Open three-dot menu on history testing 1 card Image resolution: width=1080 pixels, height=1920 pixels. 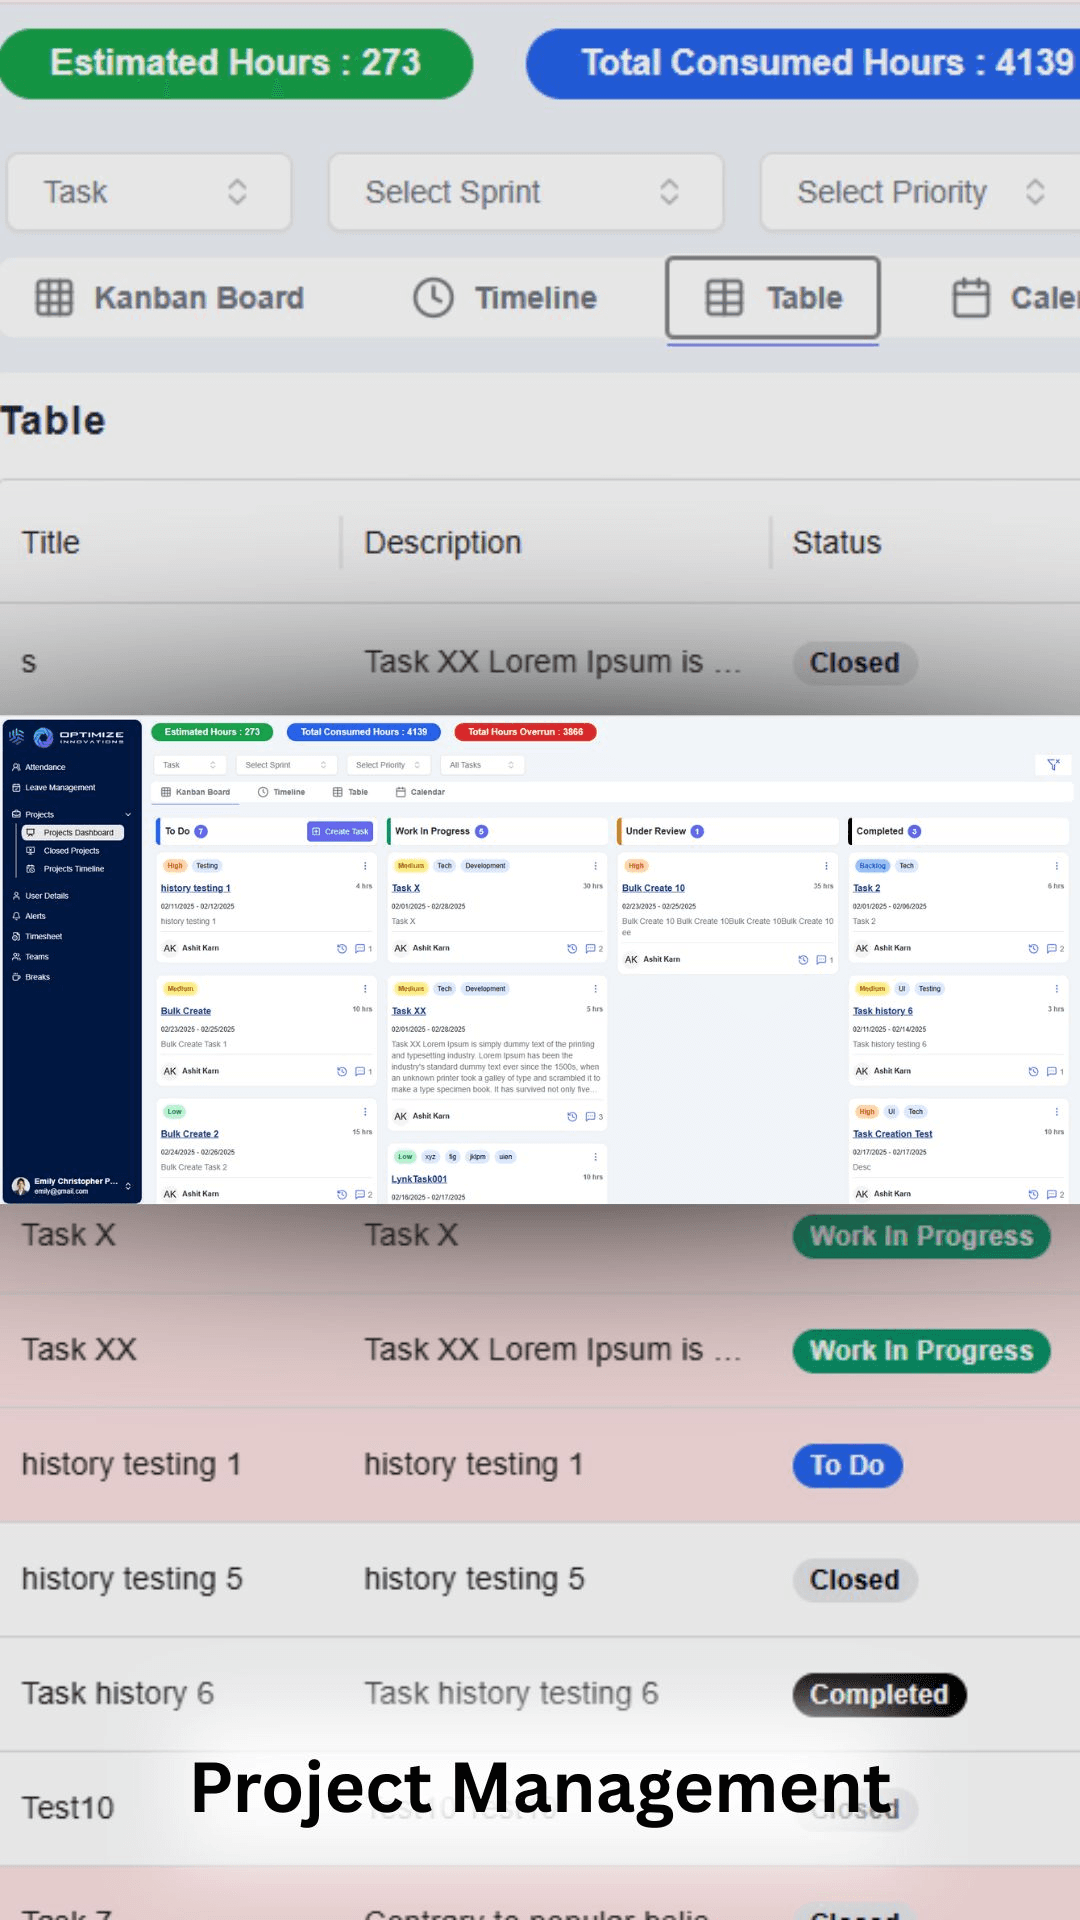click(365, 866)
